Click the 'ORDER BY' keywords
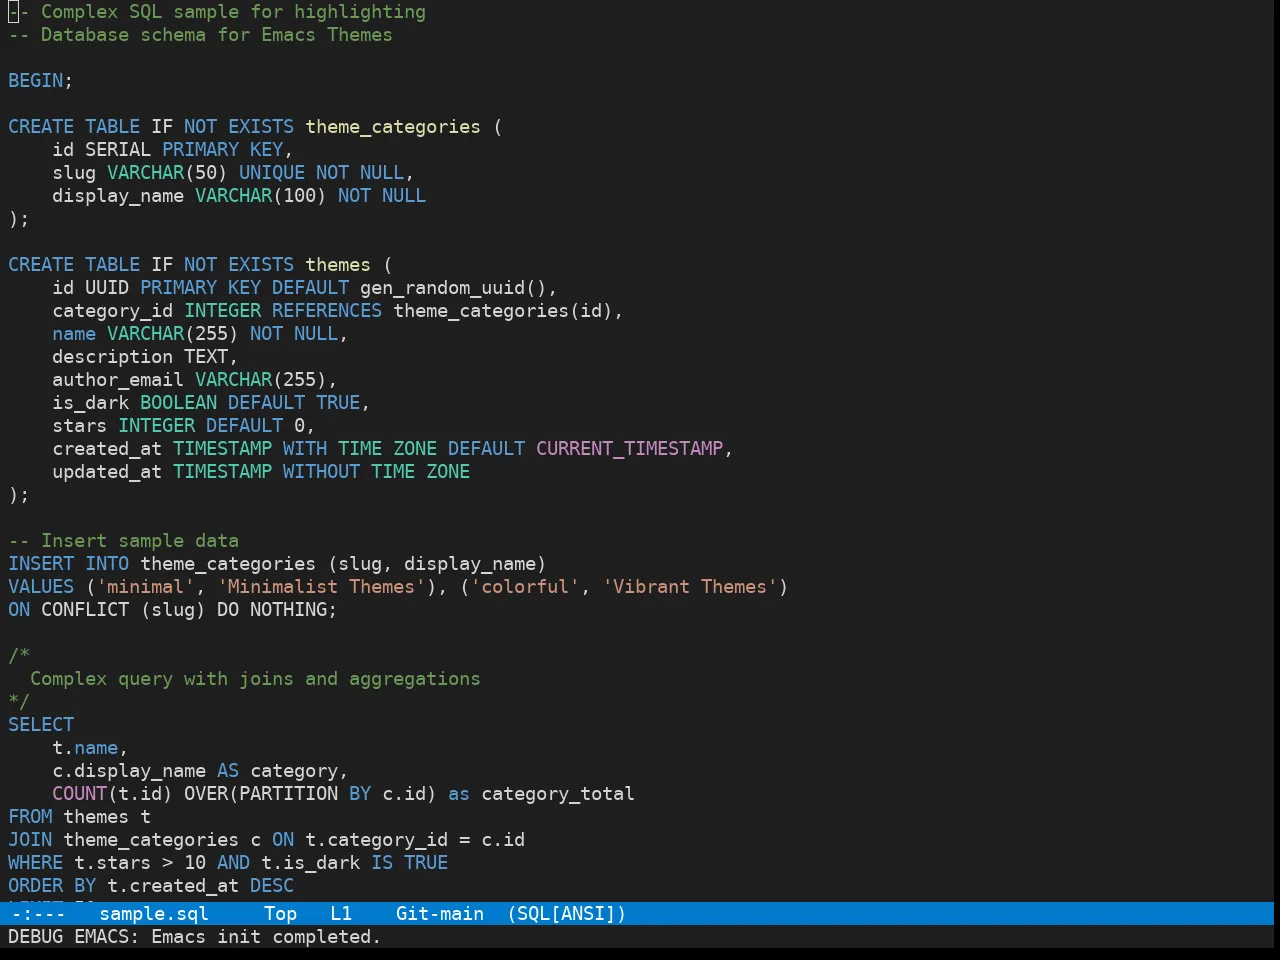Image resolution: width=1280 pixels, height=960 pixels. [x=52, y=886]
